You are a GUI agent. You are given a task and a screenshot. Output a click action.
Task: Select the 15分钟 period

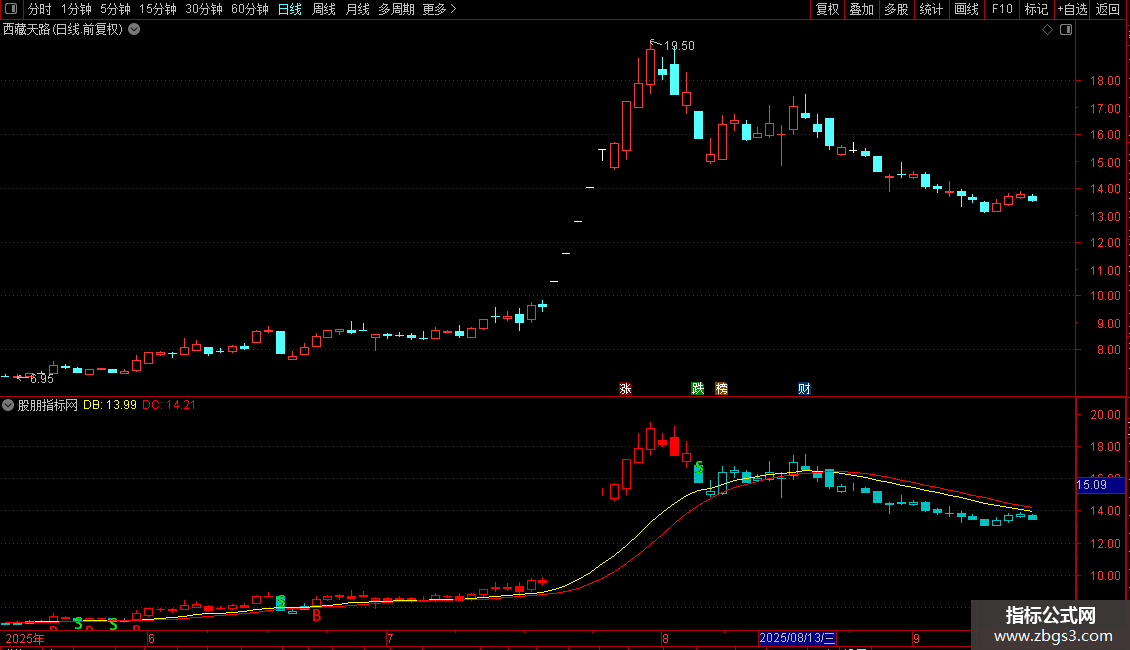pos(158,9)
